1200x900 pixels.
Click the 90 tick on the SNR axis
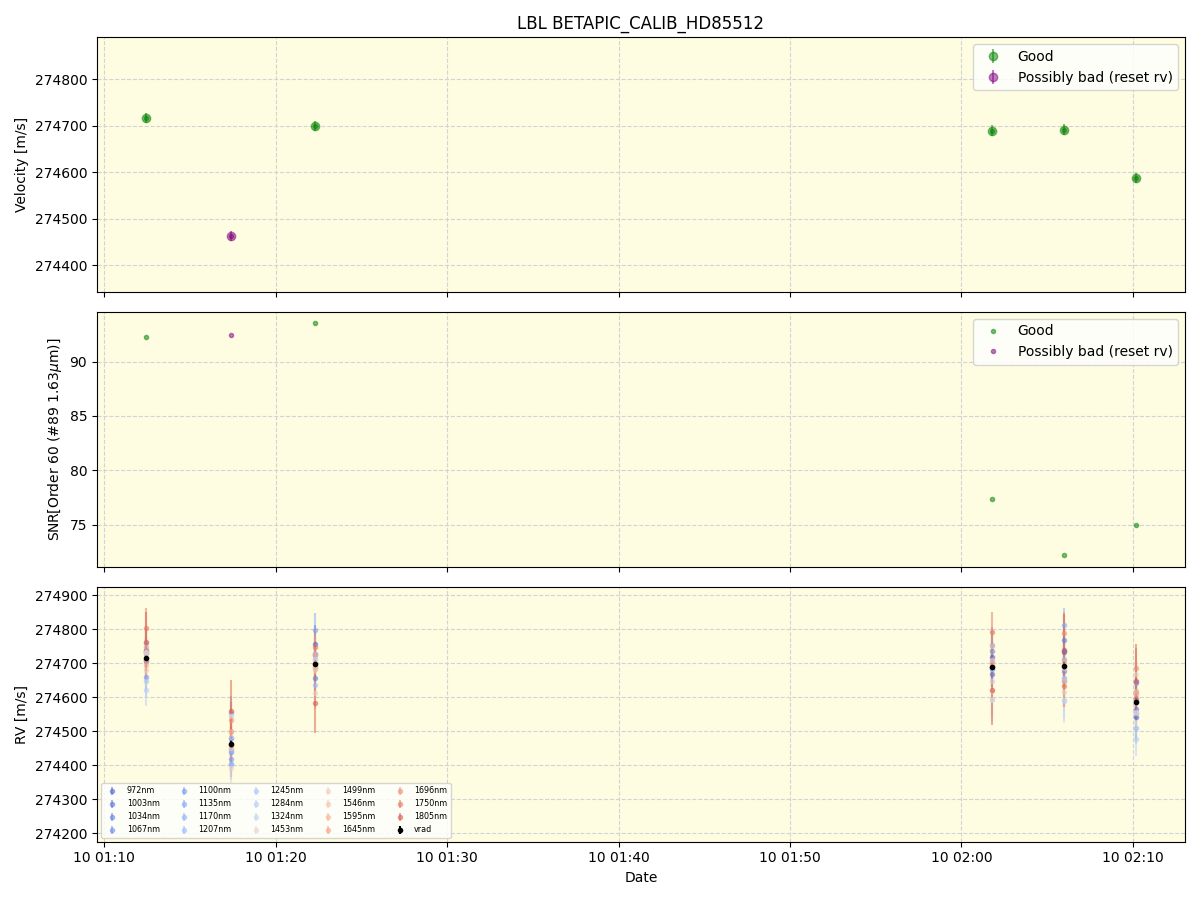coord(80,362)
